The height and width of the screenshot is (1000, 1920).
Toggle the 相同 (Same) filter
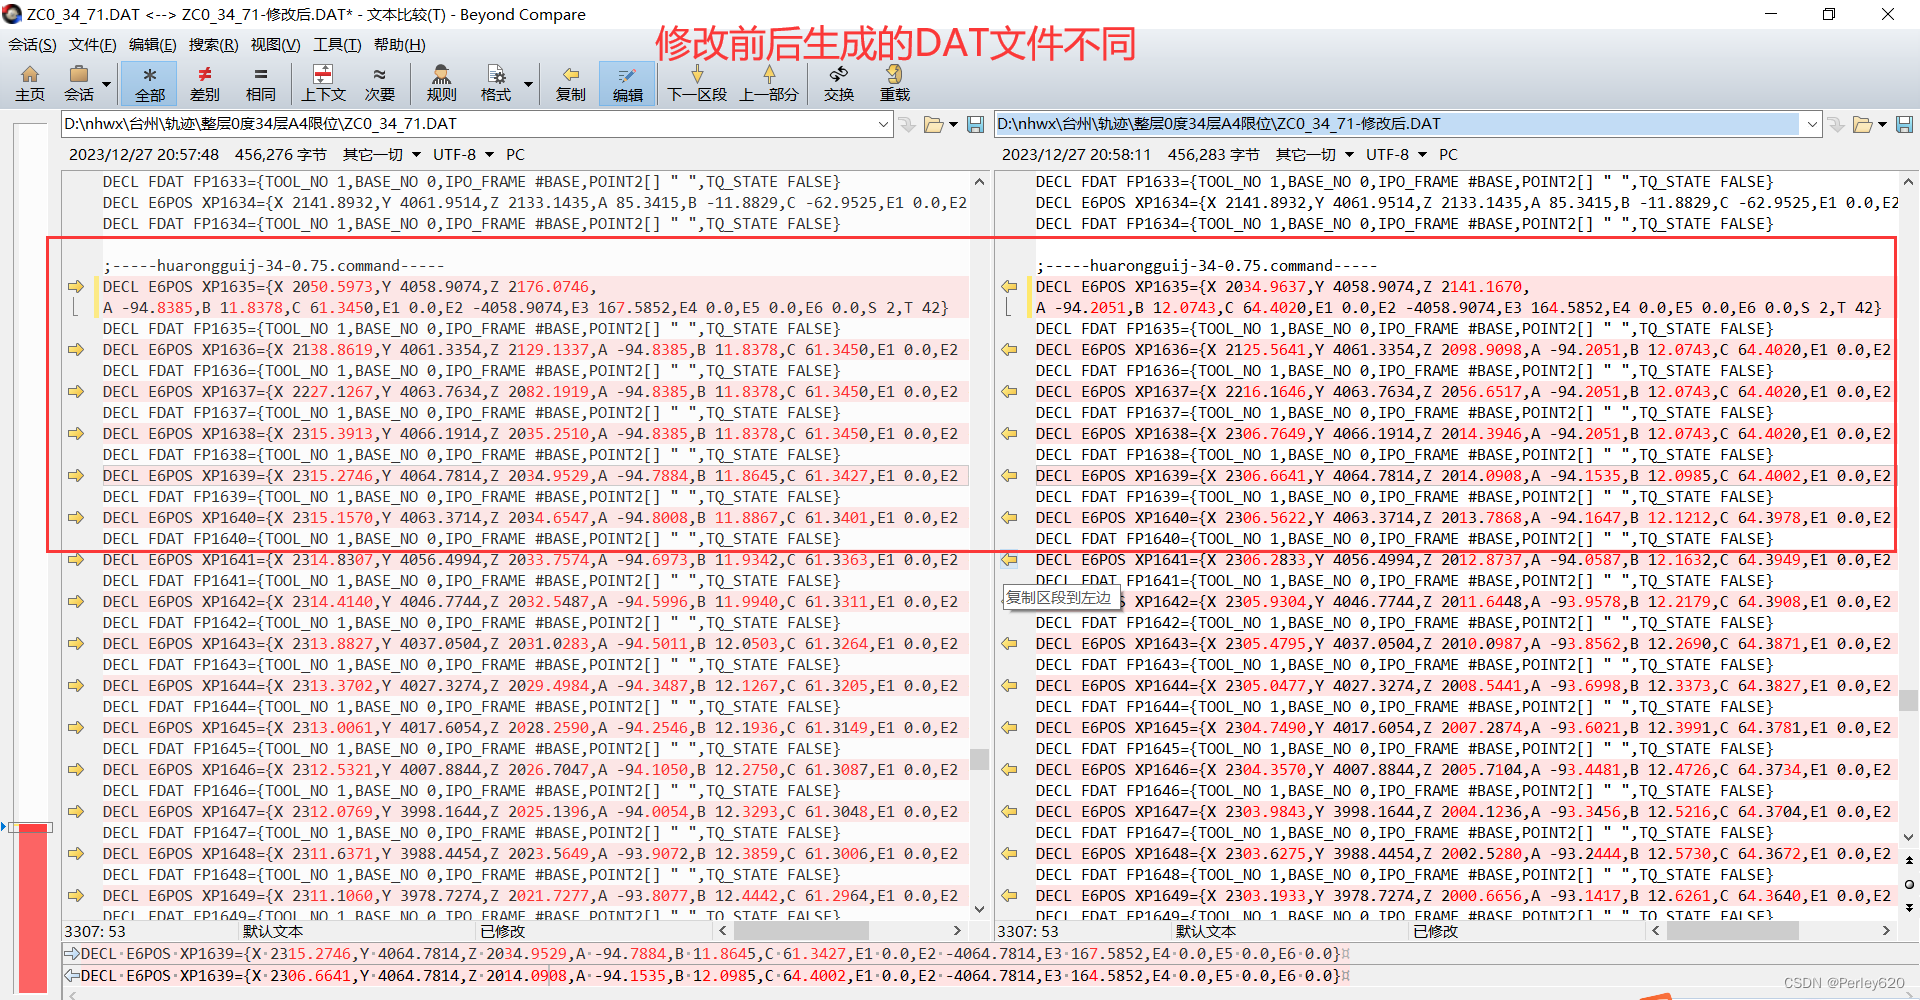tap(261, 83)
